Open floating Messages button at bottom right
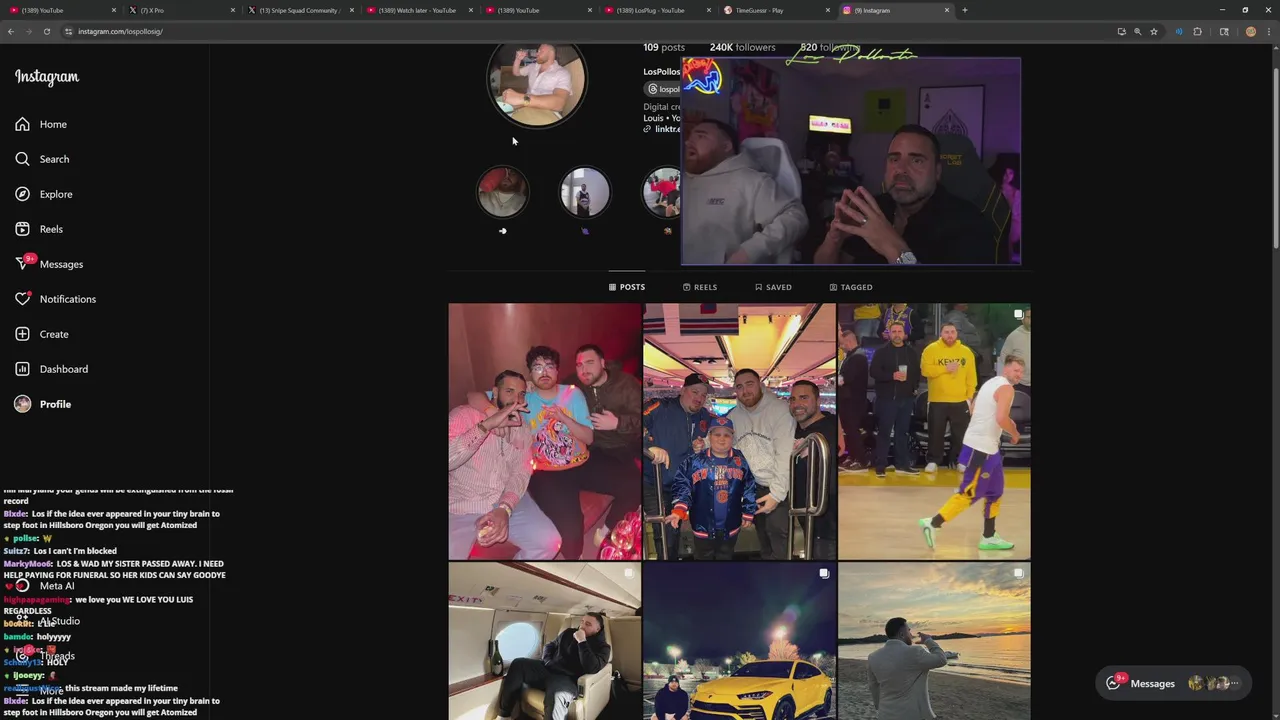The image size is (1280, 720). tap(1174, 683)
